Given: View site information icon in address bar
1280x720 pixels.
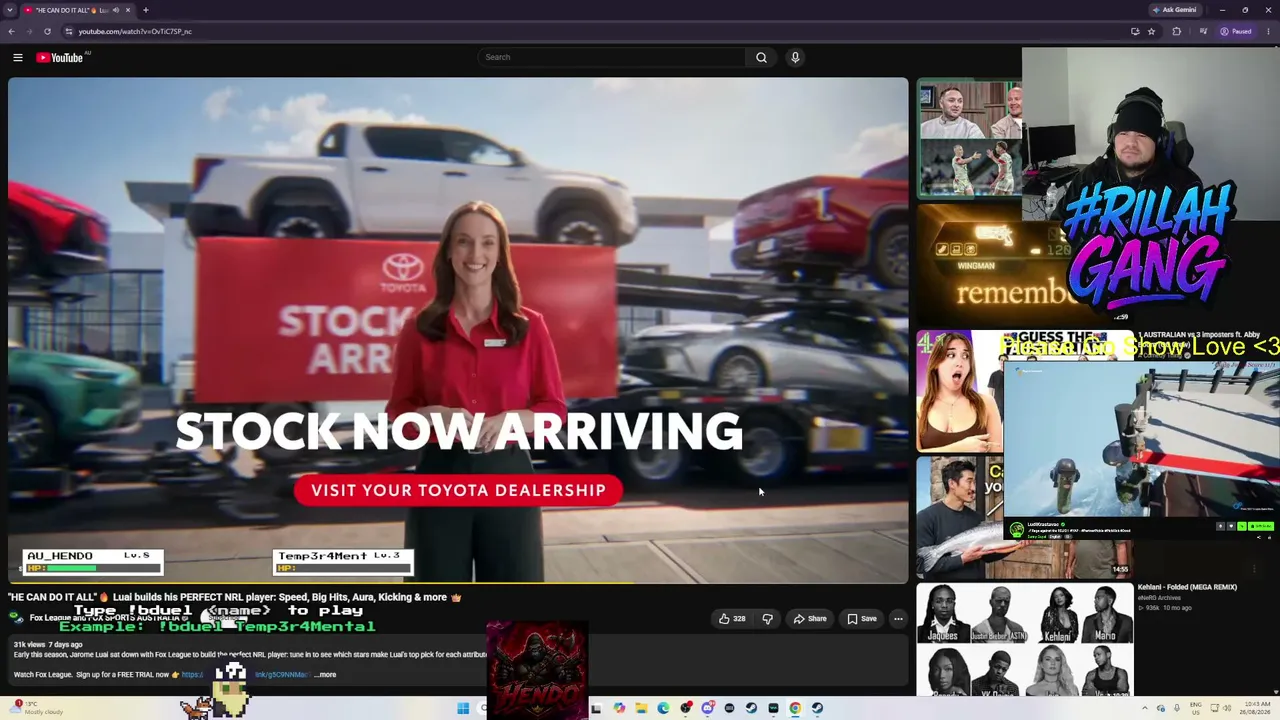Looking at the screenshot, I should (x=68, y=31).
